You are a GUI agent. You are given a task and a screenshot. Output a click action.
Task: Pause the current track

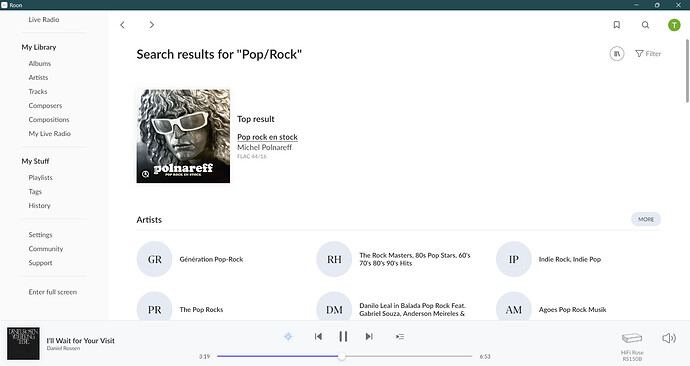point(343,337)
